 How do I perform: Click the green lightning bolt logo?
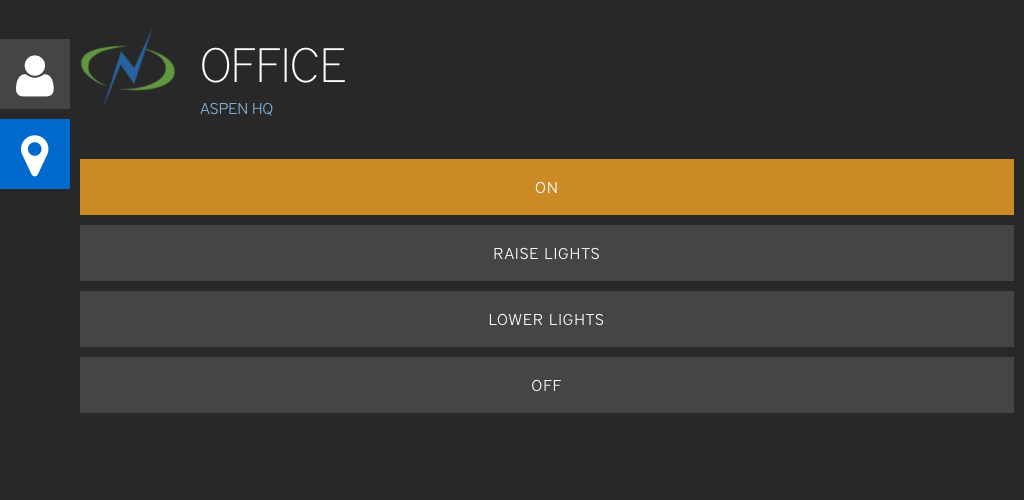click(128, 67)
